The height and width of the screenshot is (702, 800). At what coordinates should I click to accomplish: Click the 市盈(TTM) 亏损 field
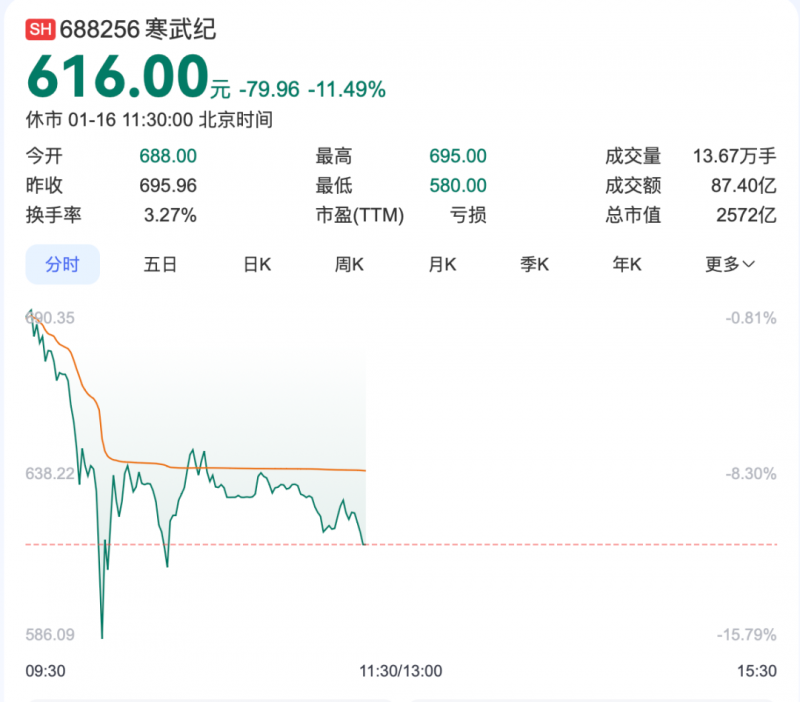[x=464, y=215]
